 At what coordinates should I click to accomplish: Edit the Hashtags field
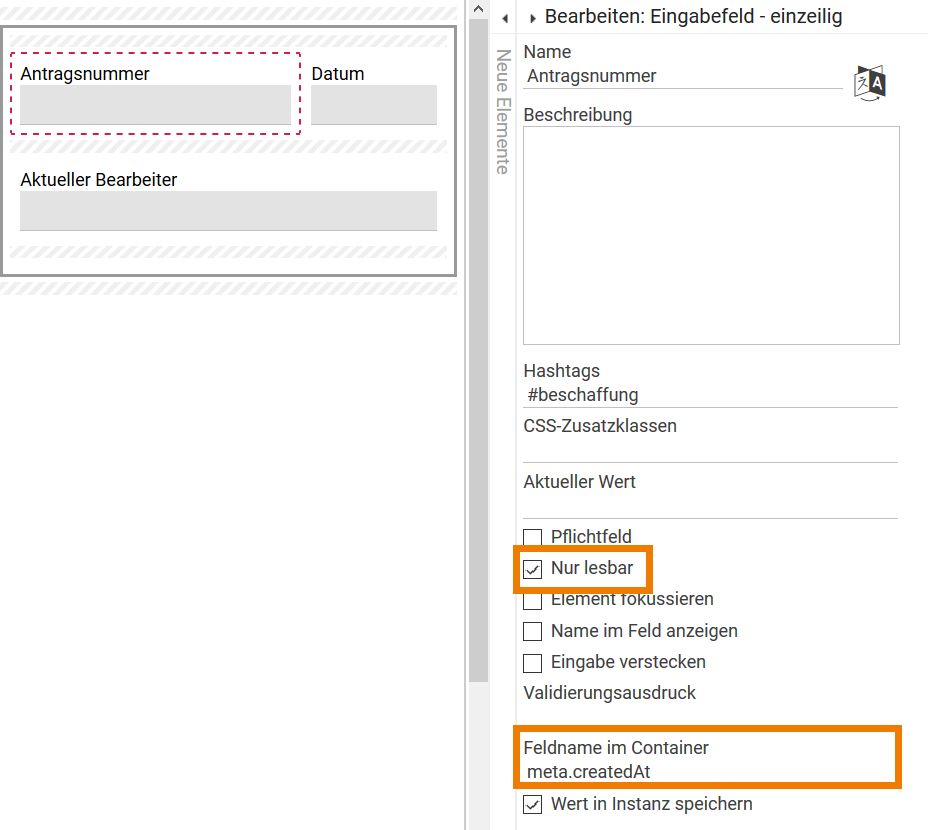tap(710, 395)
